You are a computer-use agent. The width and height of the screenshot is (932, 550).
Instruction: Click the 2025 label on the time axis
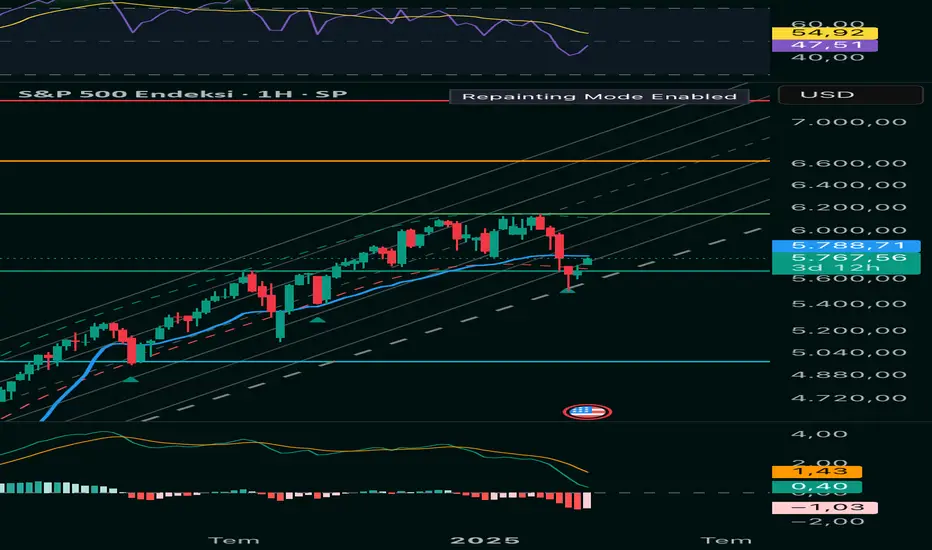[485, 540]
